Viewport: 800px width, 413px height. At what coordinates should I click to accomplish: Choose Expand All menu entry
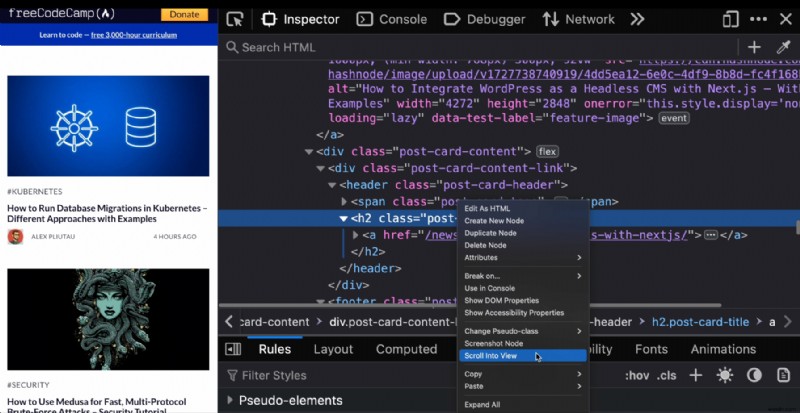pyautogui.click(x=523, y=405)
